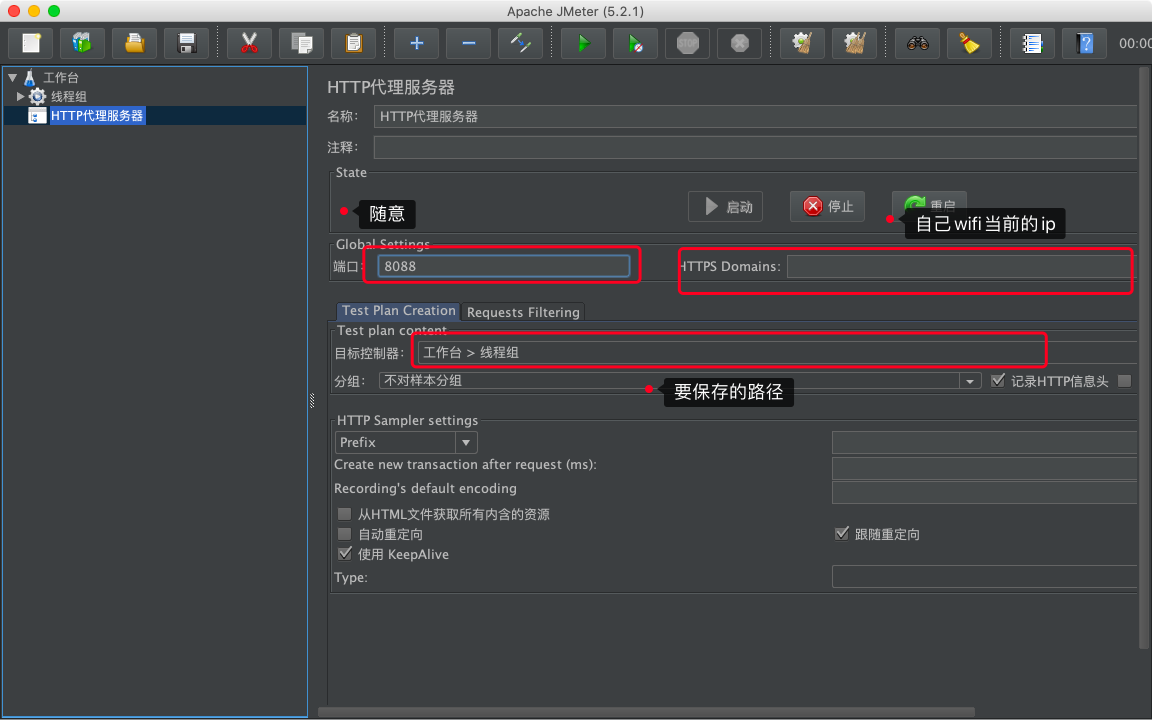The image size is (1152, 720).
Task: Toggle enable/disable of selected element icon
Action: coord(520,43)
